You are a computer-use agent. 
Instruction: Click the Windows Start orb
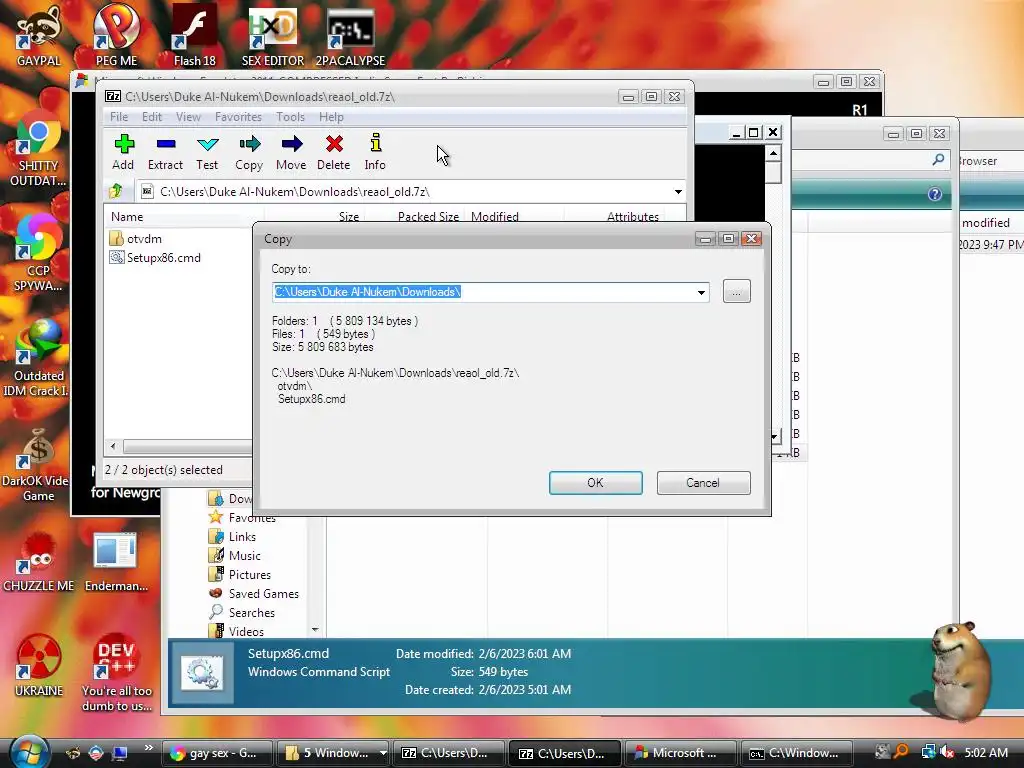[x=29, y=752]
